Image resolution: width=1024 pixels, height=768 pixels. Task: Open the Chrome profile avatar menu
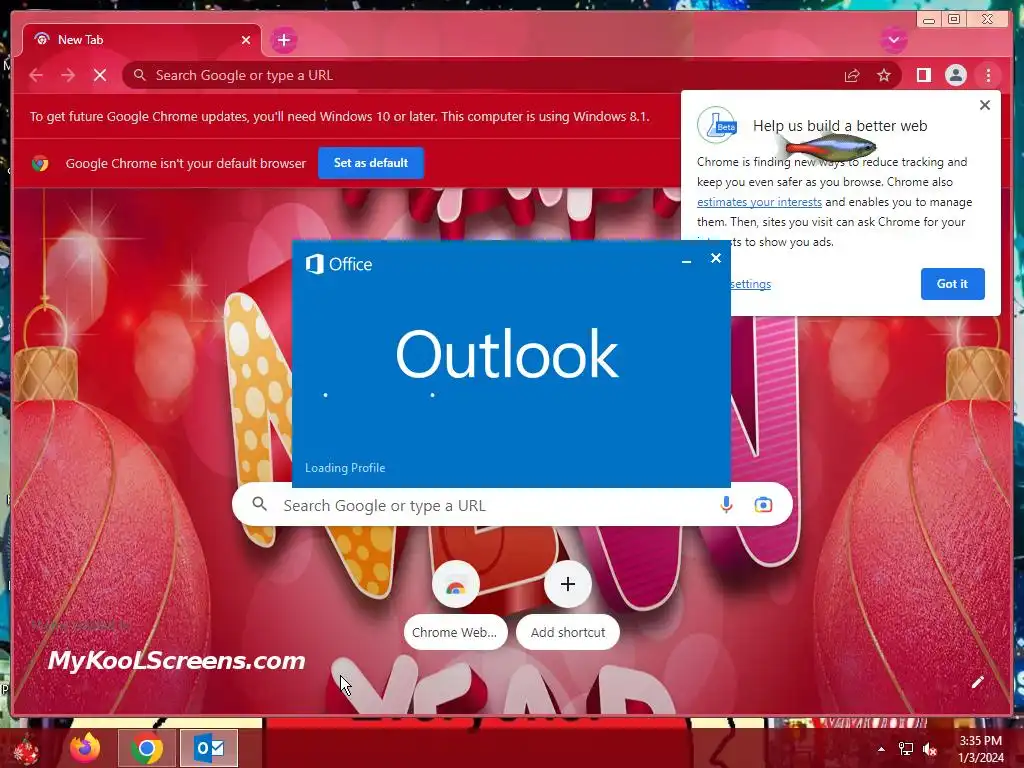click(955, 76)
